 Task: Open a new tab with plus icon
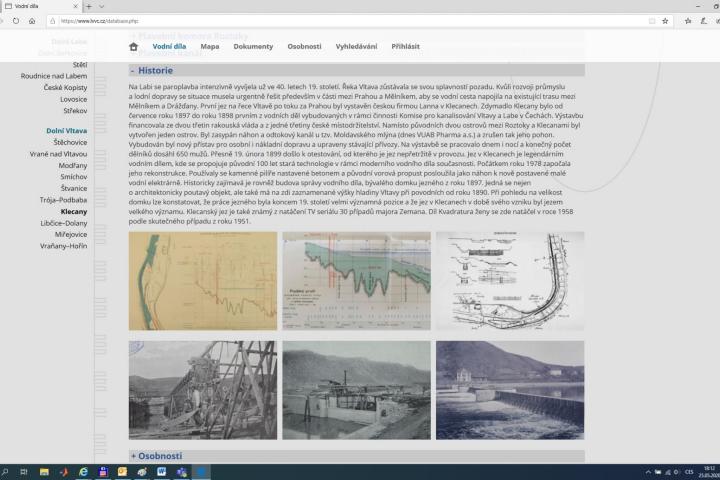(101, 6)
